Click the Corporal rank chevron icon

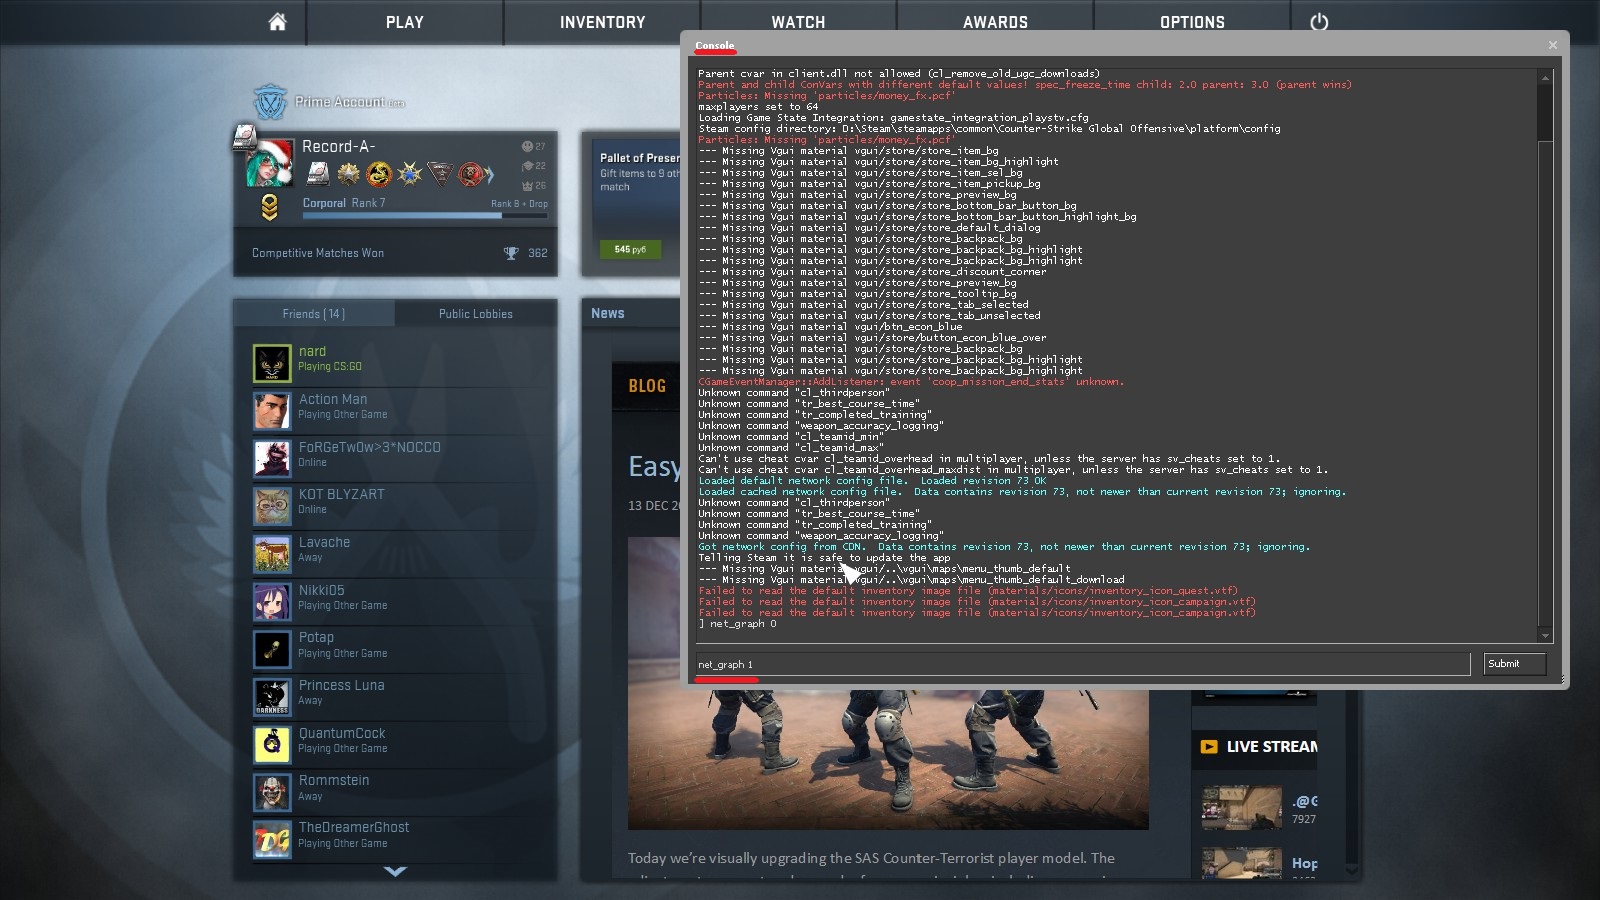[x=269, y=208]
